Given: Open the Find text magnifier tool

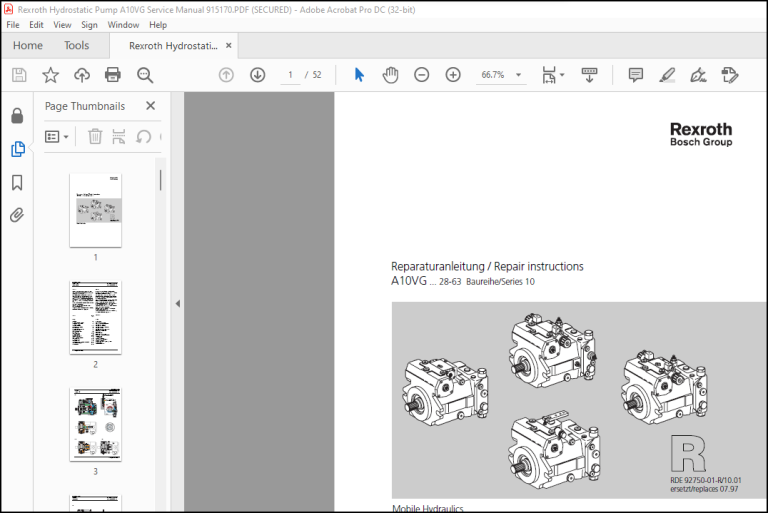Looking at the screenshot, I should tap(145, 75).
